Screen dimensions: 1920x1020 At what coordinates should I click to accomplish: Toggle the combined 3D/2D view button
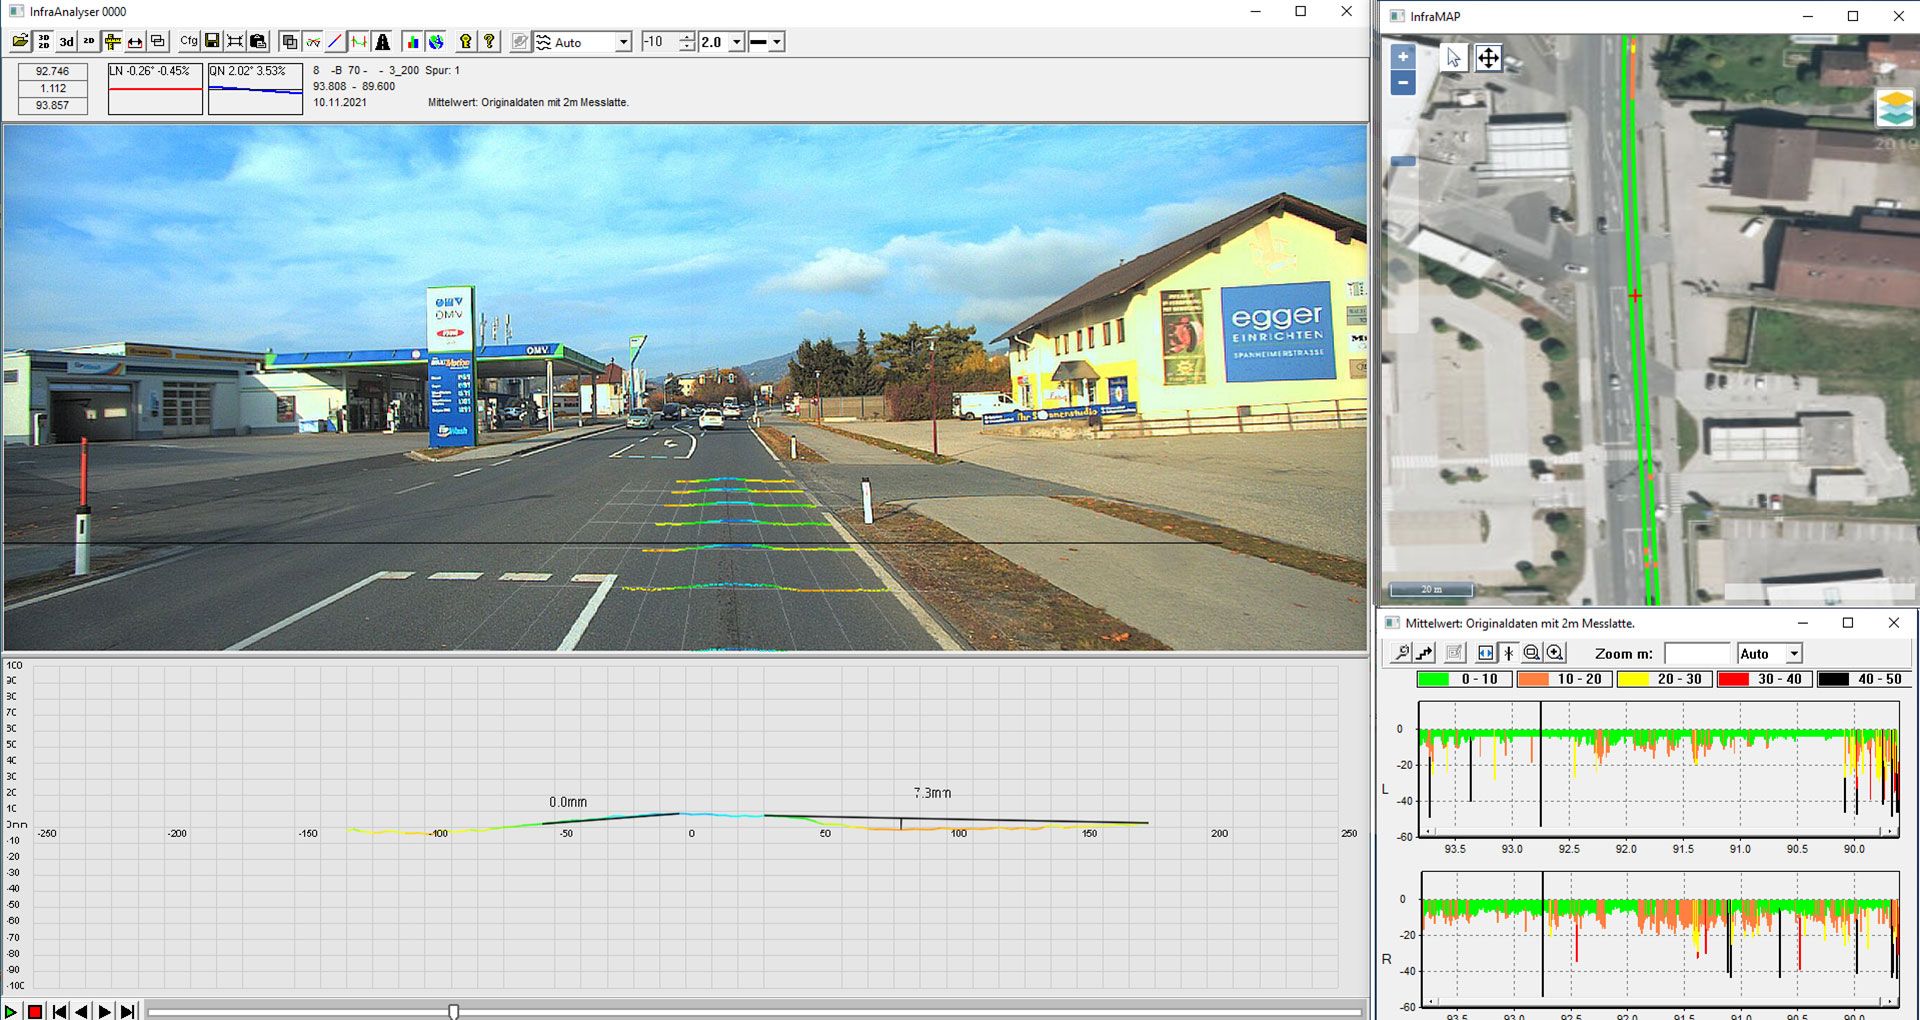point(44,42)
